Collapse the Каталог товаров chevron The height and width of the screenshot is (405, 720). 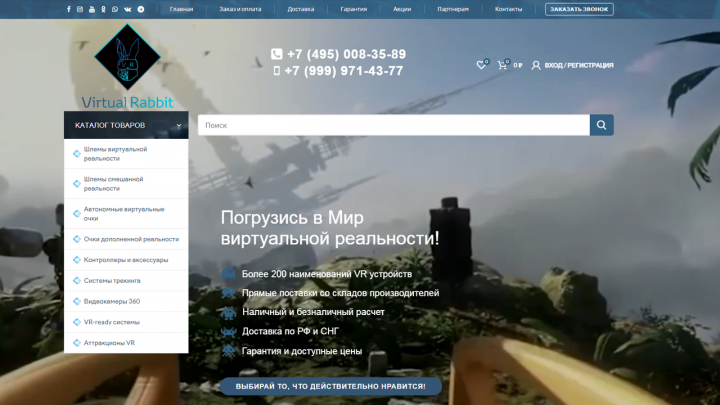[x=179, y=125]
